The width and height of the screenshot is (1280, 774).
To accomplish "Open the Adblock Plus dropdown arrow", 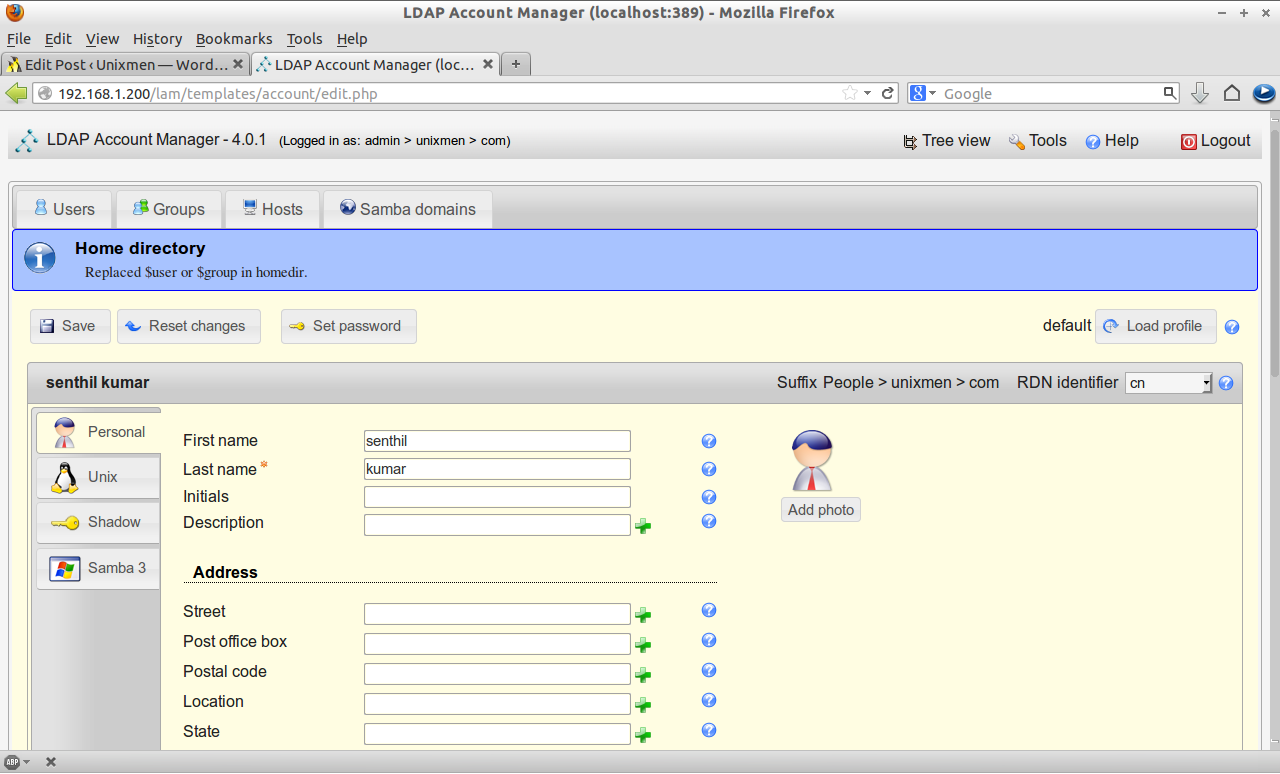I will tap(26, 762).
